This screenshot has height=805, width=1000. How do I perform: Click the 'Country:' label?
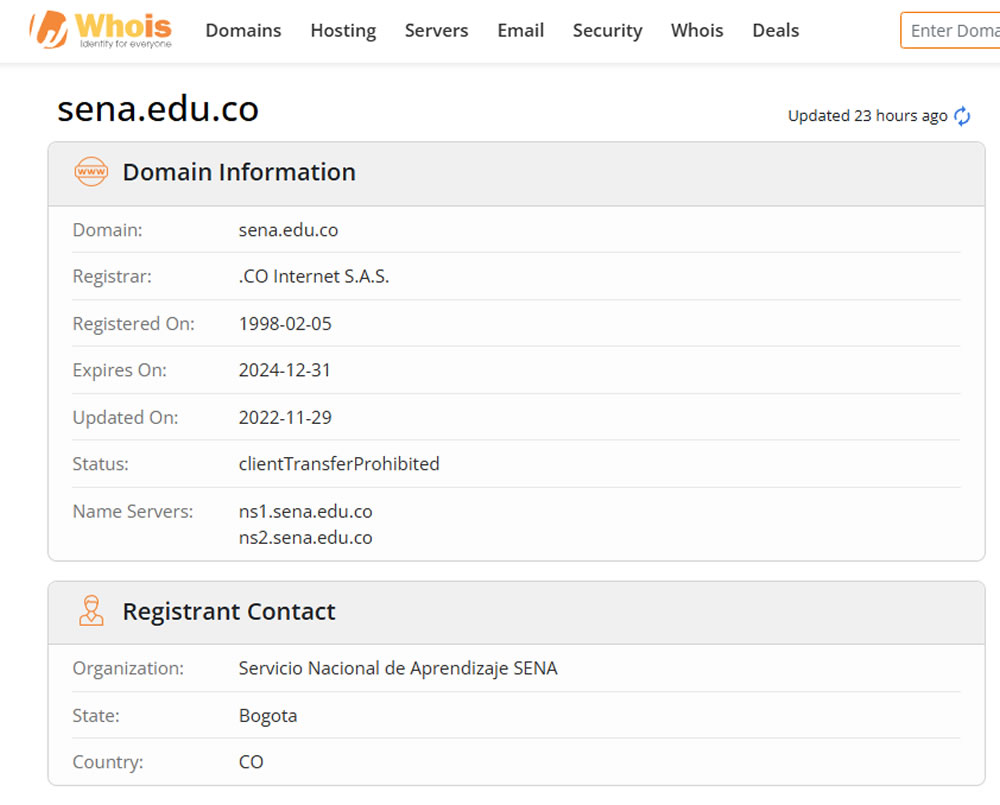(x=108, y=762)
